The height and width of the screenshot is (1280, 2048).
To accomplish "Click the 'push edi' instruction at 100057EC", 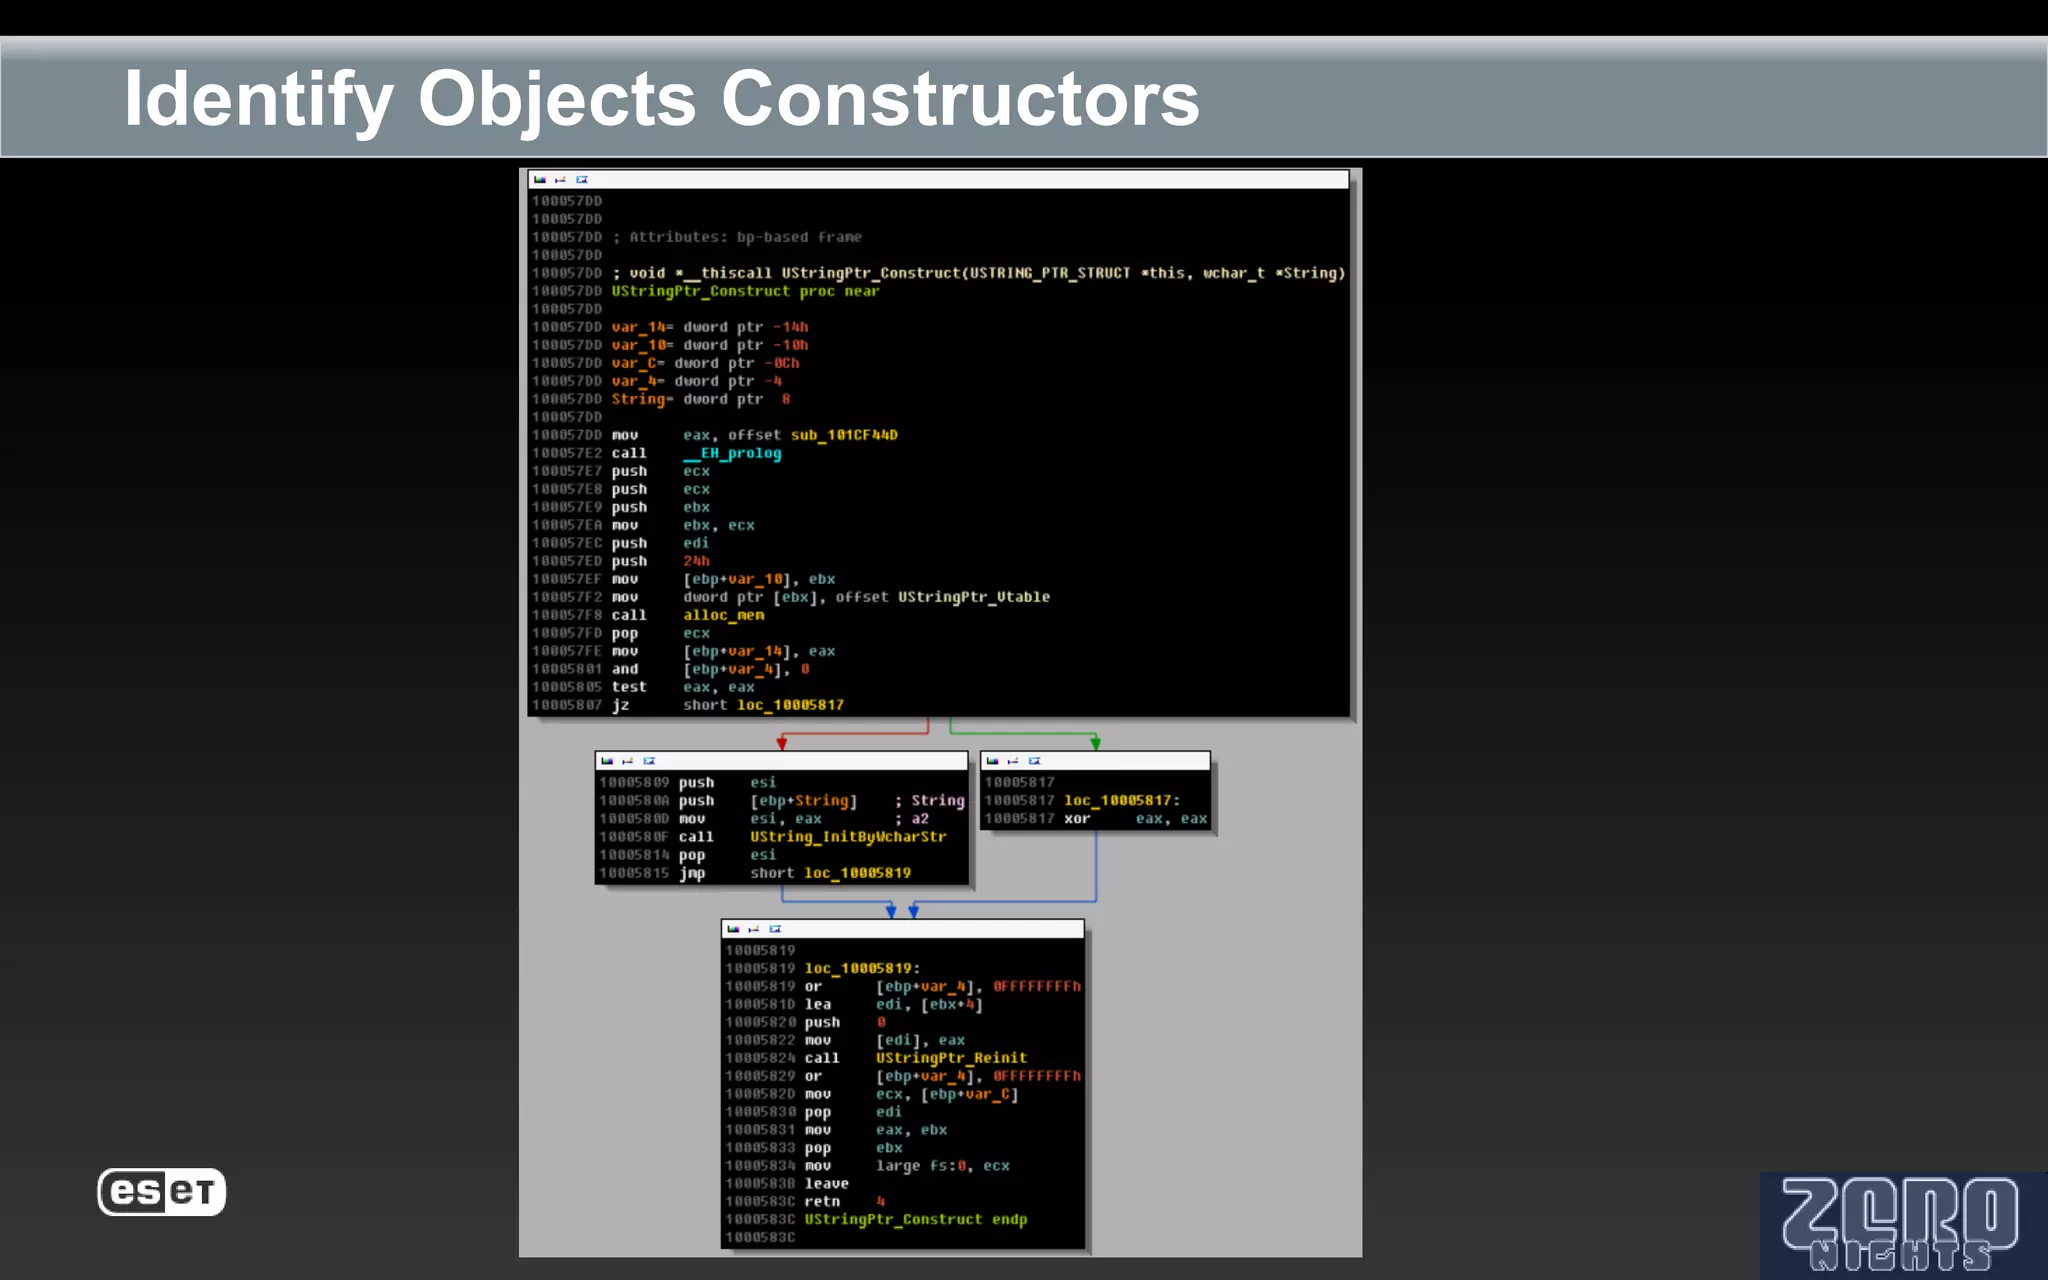I will [661, 543].
